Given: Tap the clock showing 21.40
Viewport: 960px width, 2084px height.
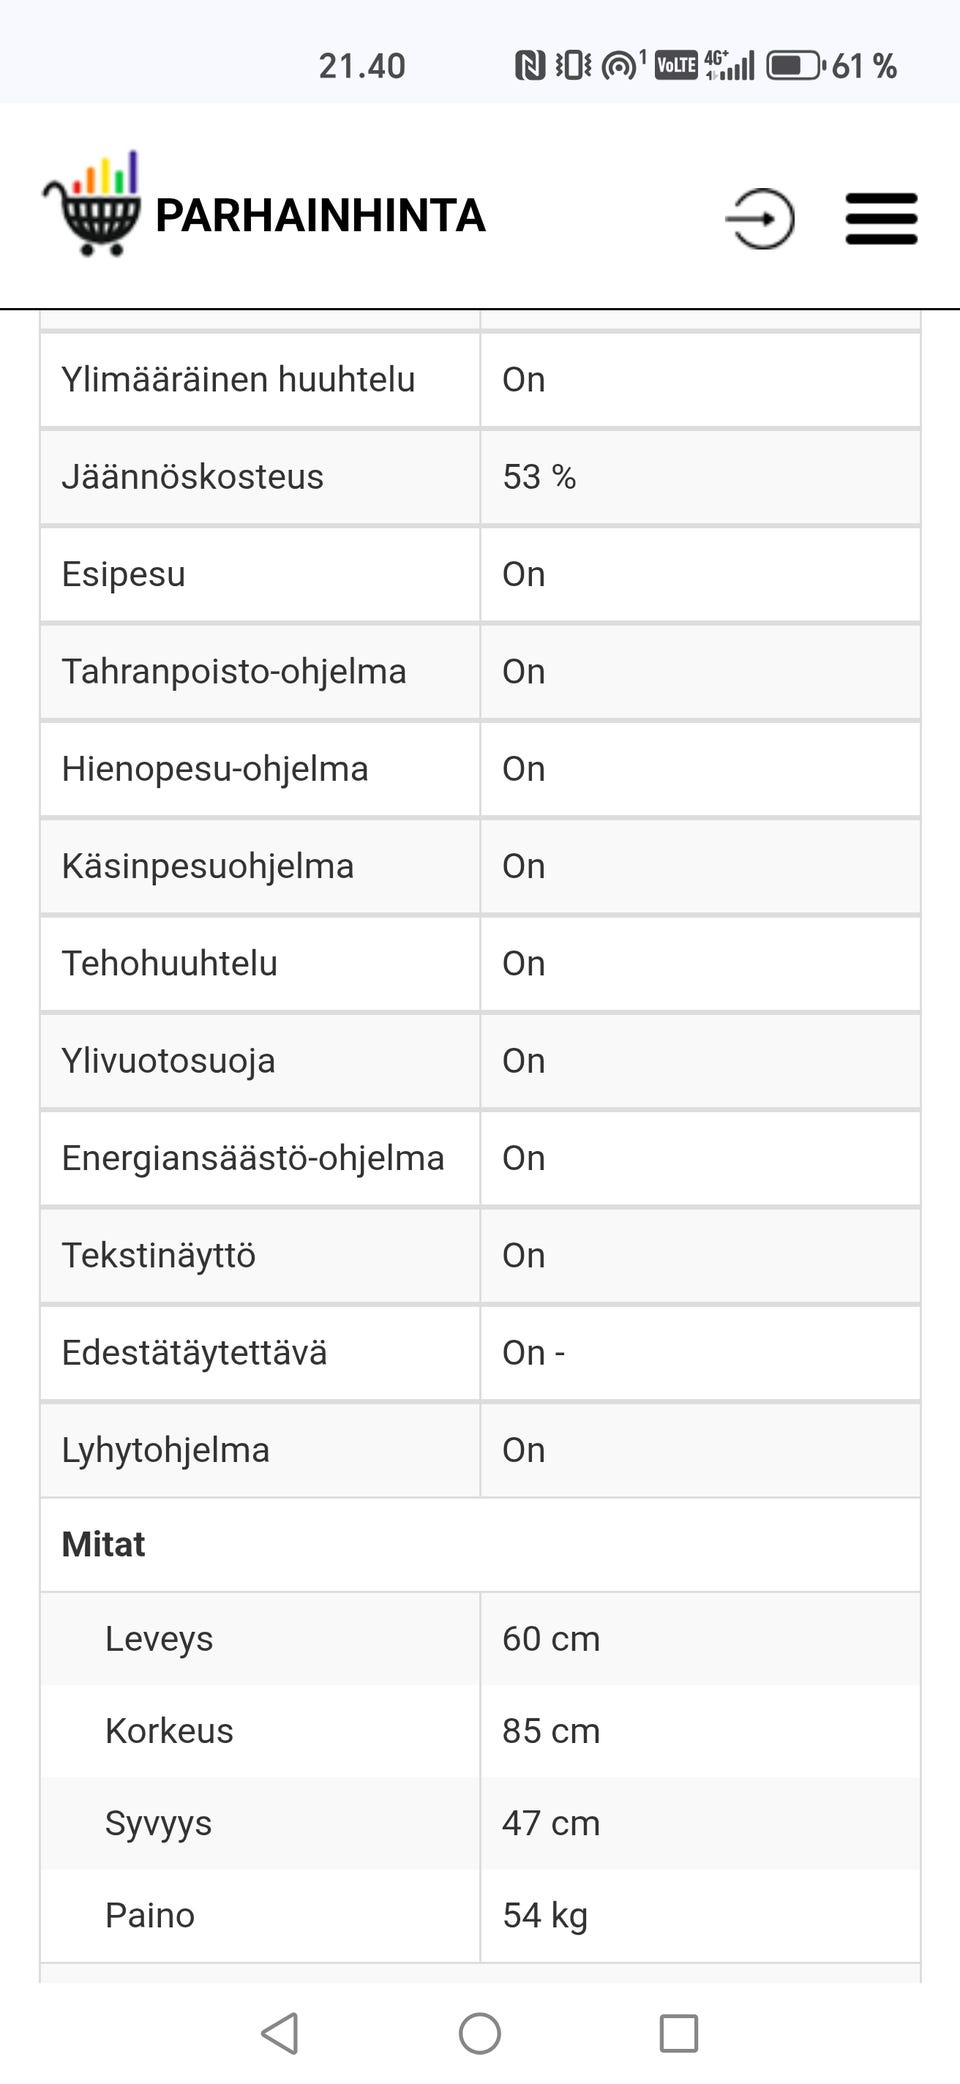Looking at the screenshot, I should click(x=362, y=66).
